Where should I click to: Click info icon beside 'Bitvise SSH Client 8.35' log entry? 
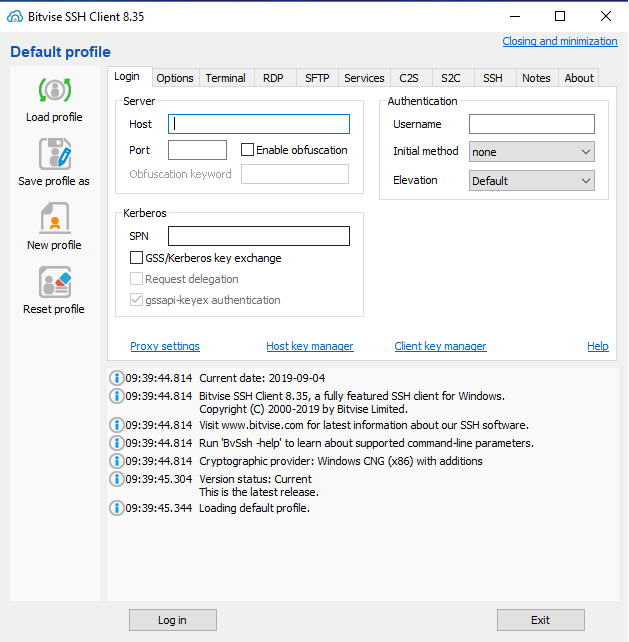coord(117,396)
